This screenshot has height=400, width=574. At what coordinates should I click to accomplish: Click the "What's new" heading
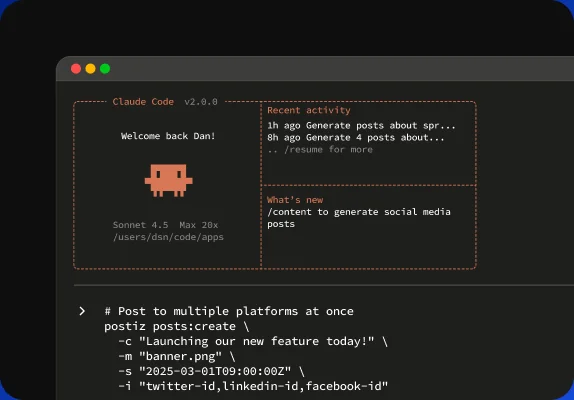[x=295, y=200]
